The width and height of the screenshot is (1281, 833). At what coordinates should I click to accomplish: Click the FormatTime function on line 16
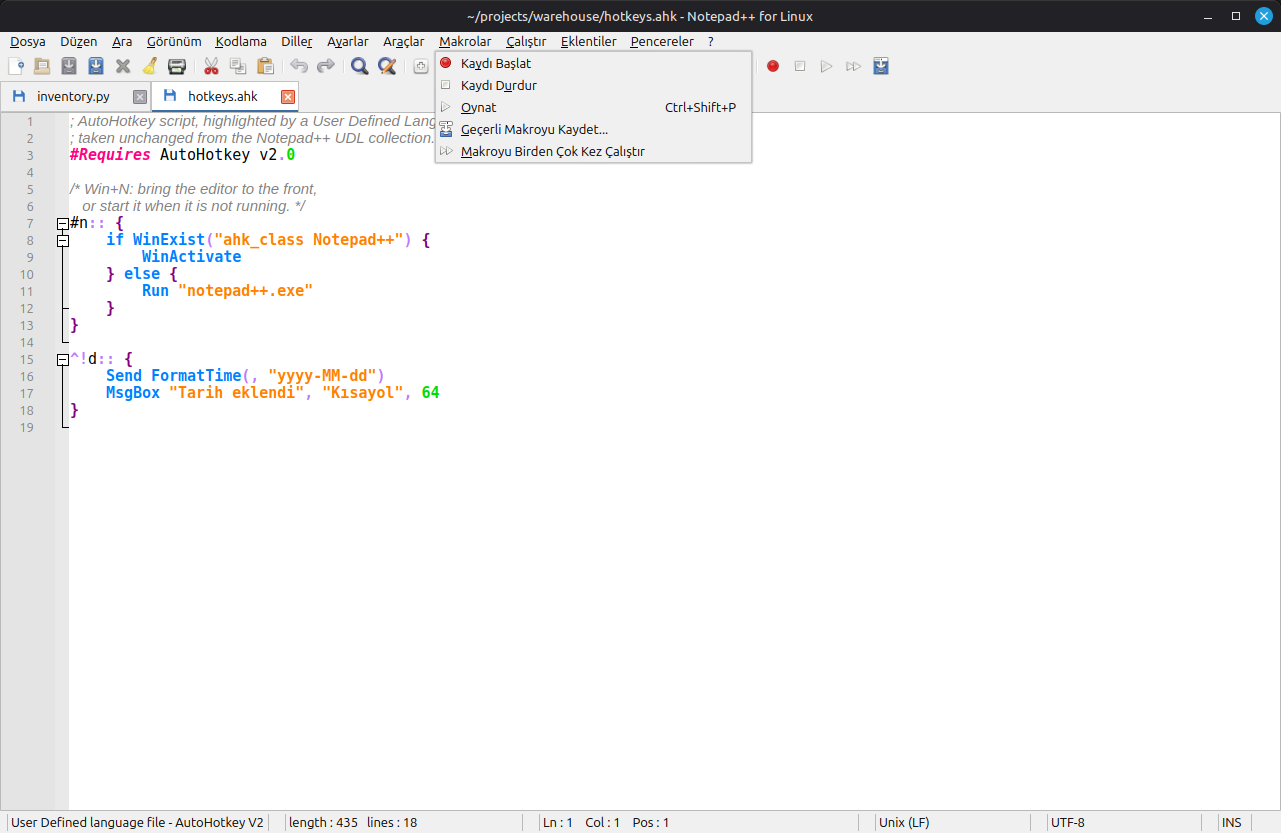click(196, 376)
